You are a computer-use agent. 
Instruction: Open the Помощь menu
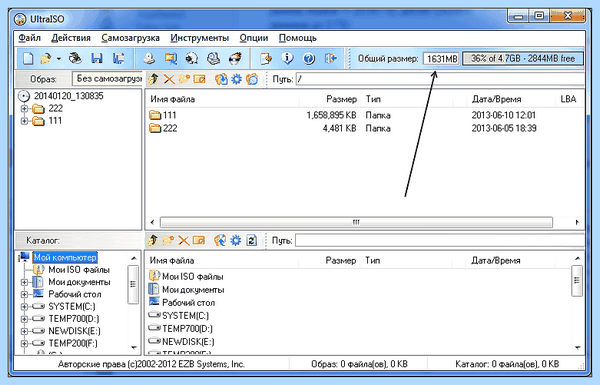[x=298, y=38]
